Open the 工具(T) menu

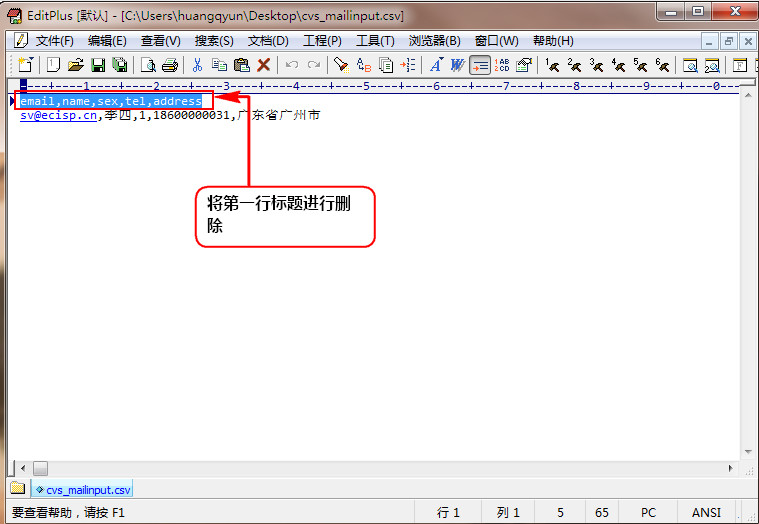[x=375, y=41]
